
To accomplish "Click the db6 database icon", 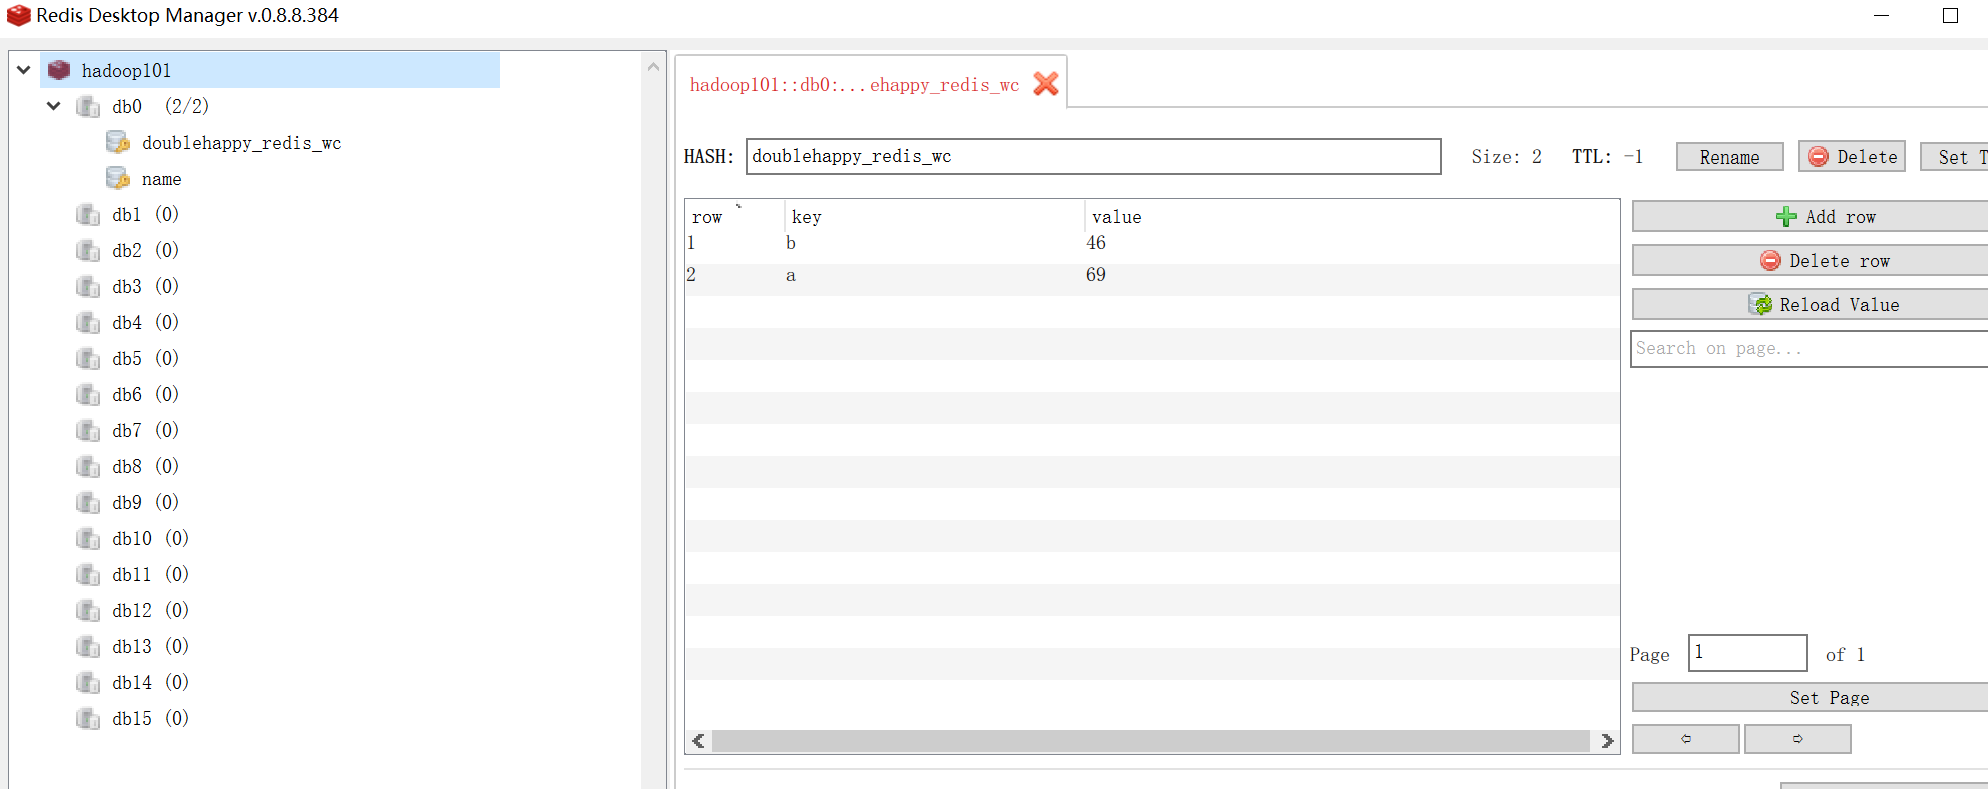I will click(x=88, y=394).
